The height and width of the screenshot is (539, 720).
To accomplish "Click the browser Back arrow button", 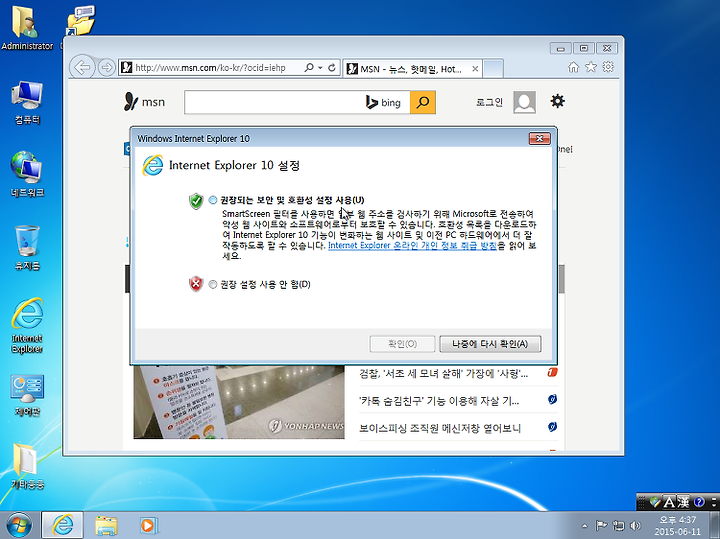I will coord(82,67).
